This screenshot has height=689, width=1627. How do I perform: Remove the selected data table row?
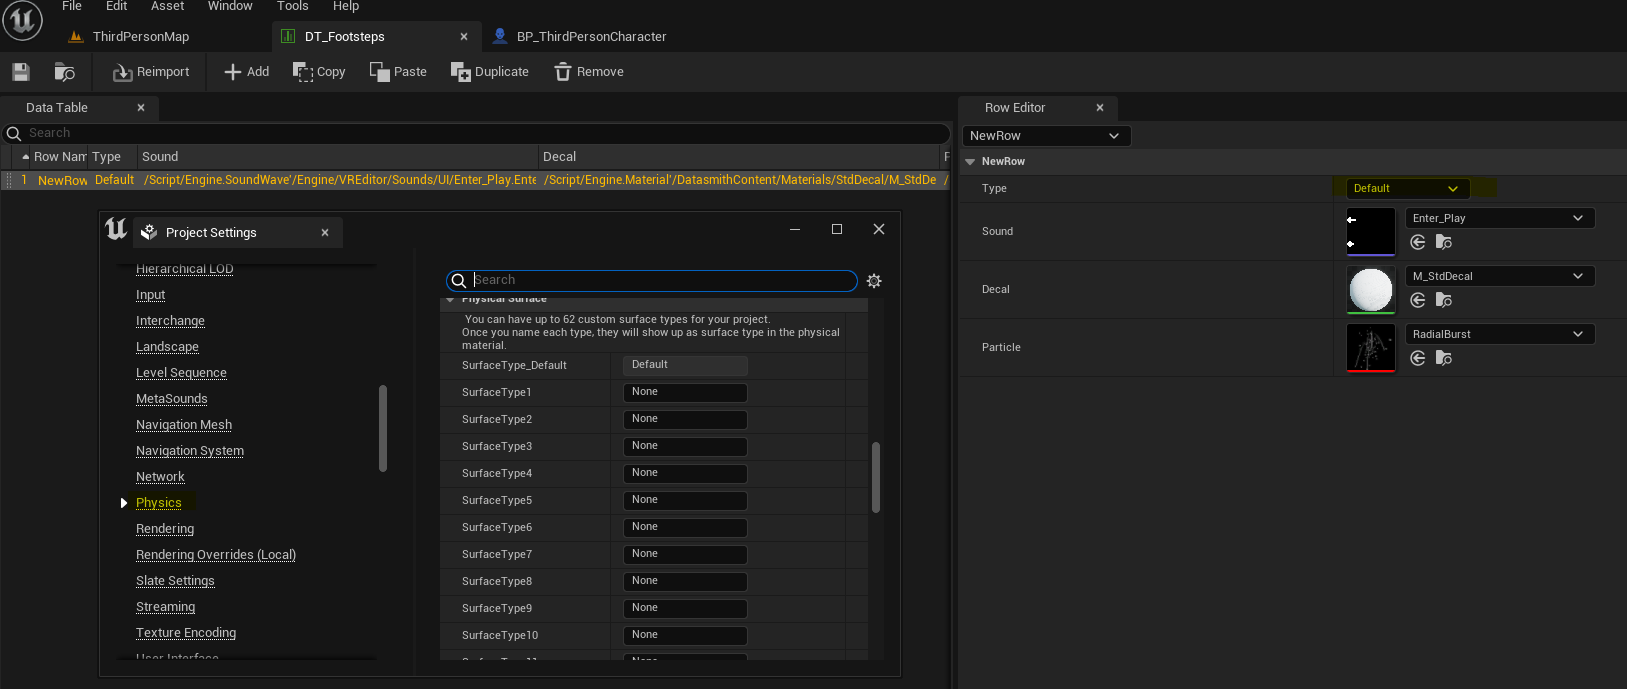pos(589,72)
